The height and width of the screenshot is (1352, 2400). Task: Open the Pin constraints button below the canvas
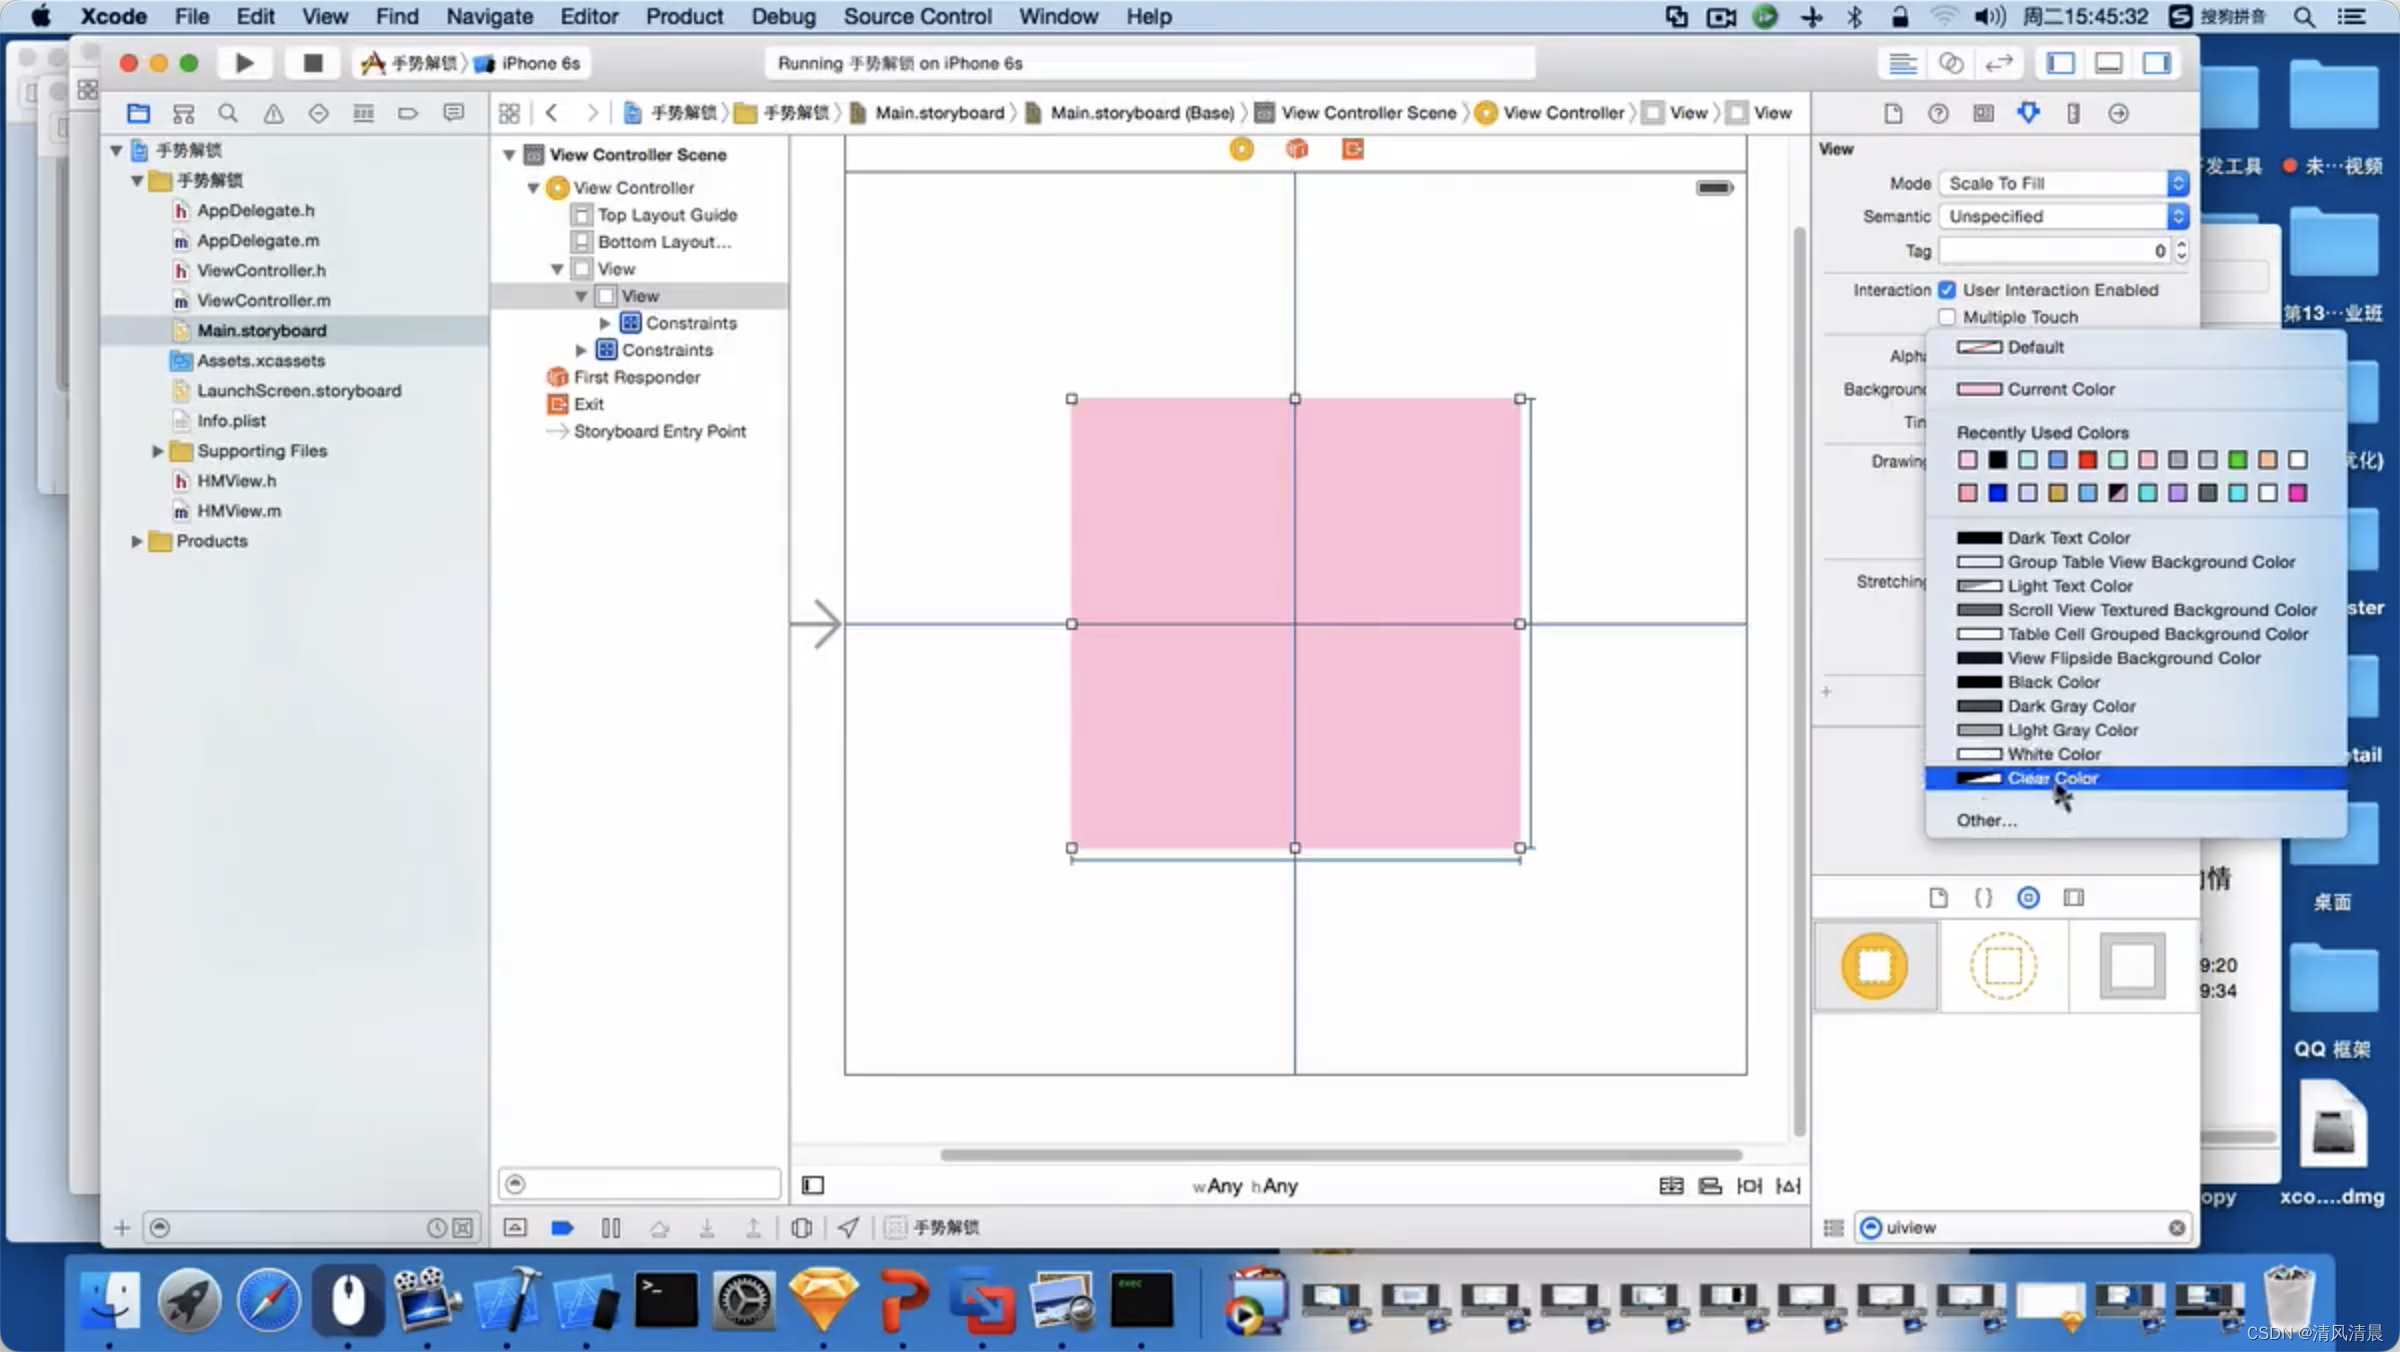click(1749, 1185)
